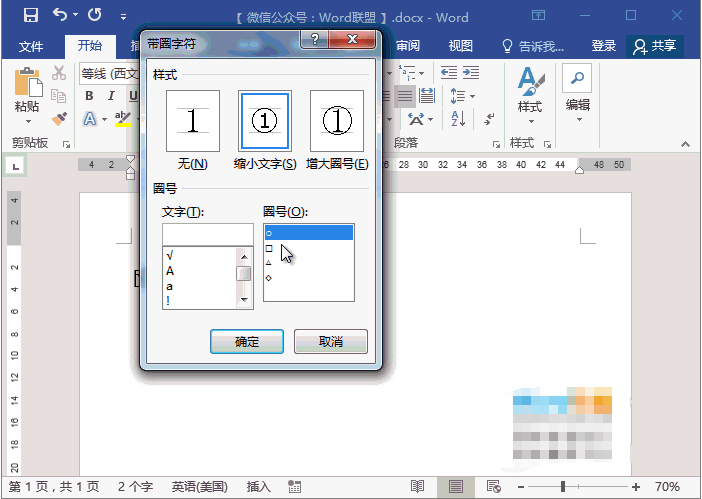Image resolution: width=702 pixels, height=499 pixels.
Task: Click the ruler tab selector box
Action: coord(16,166)
